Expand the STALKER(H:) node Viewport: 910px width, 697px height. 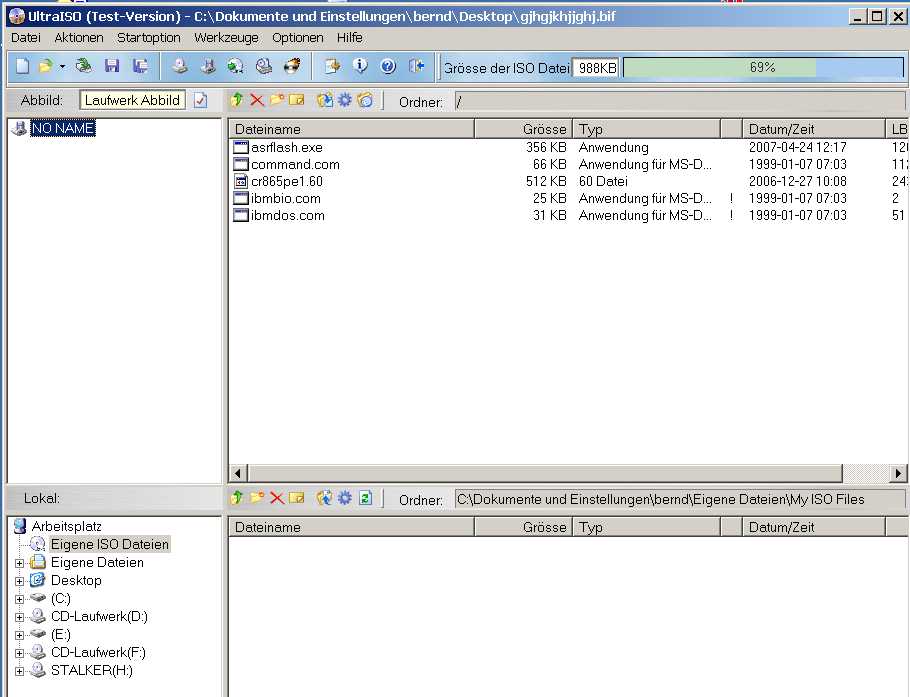pos(19,671)
